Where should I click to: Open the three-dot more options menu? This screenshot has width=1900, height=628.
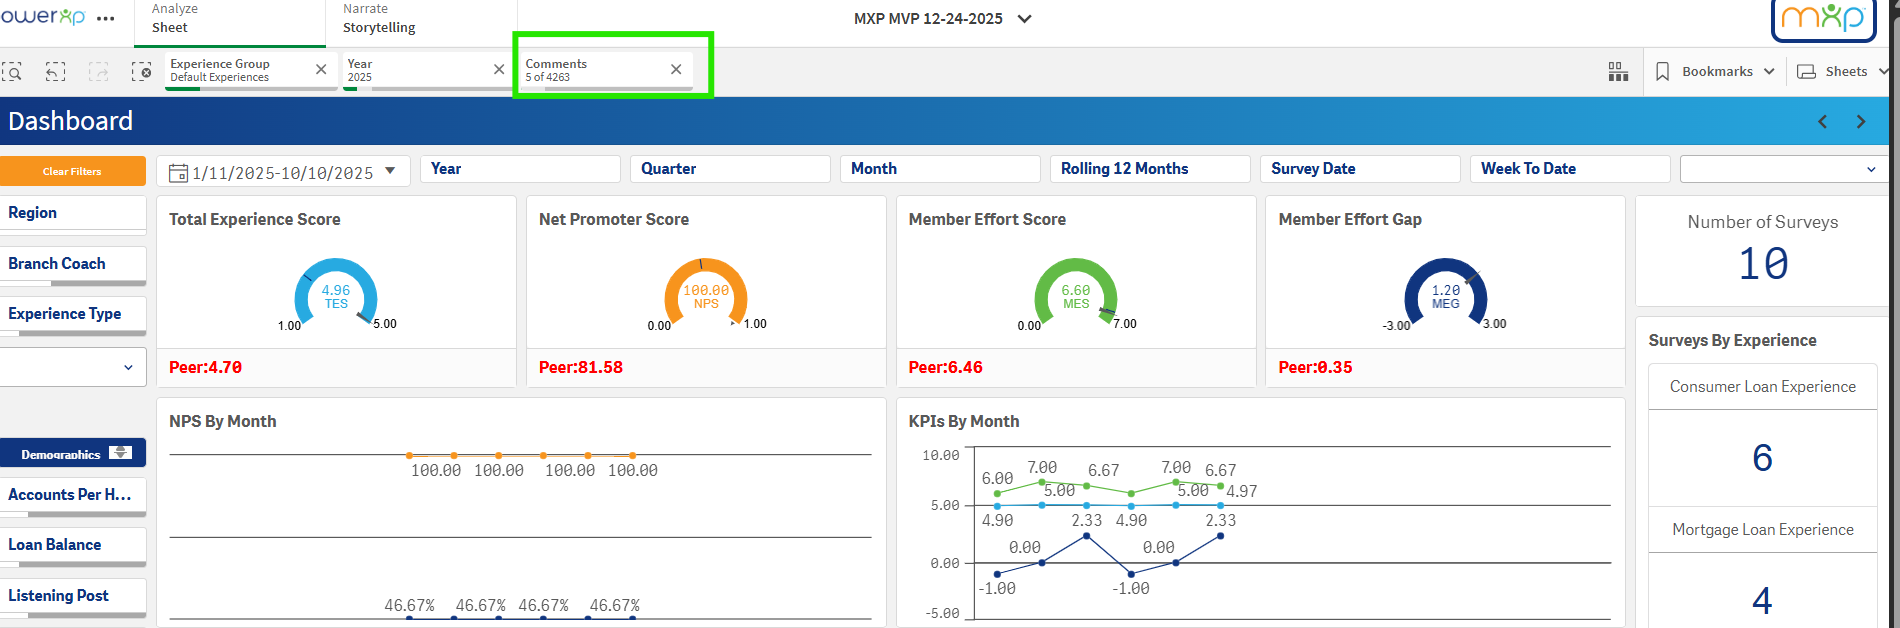(106, 19)
